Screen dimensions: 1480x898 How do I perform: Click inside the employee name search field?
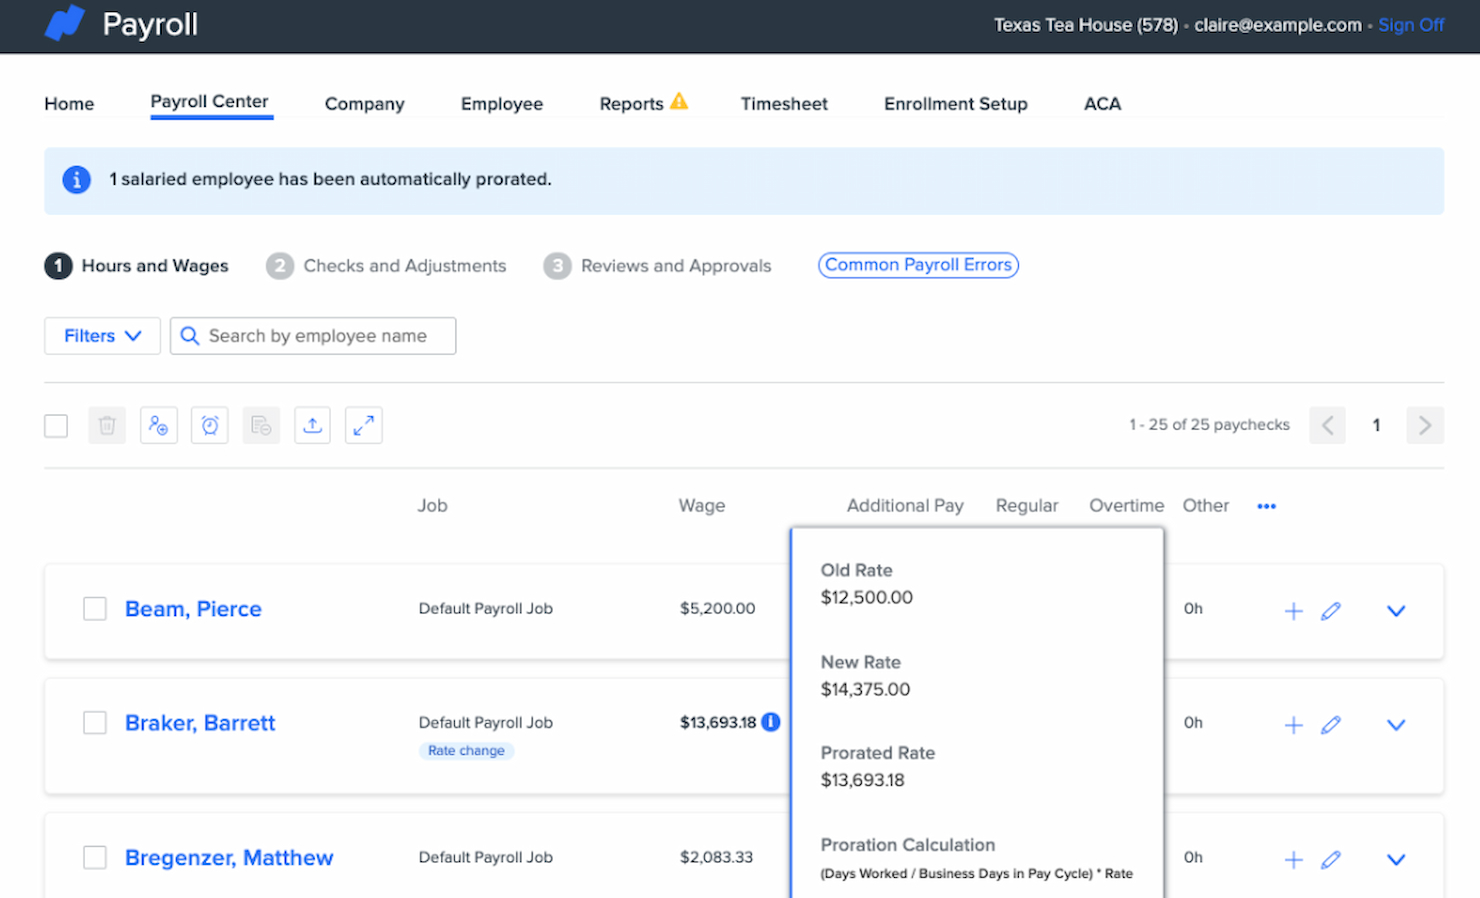point(312,335)
